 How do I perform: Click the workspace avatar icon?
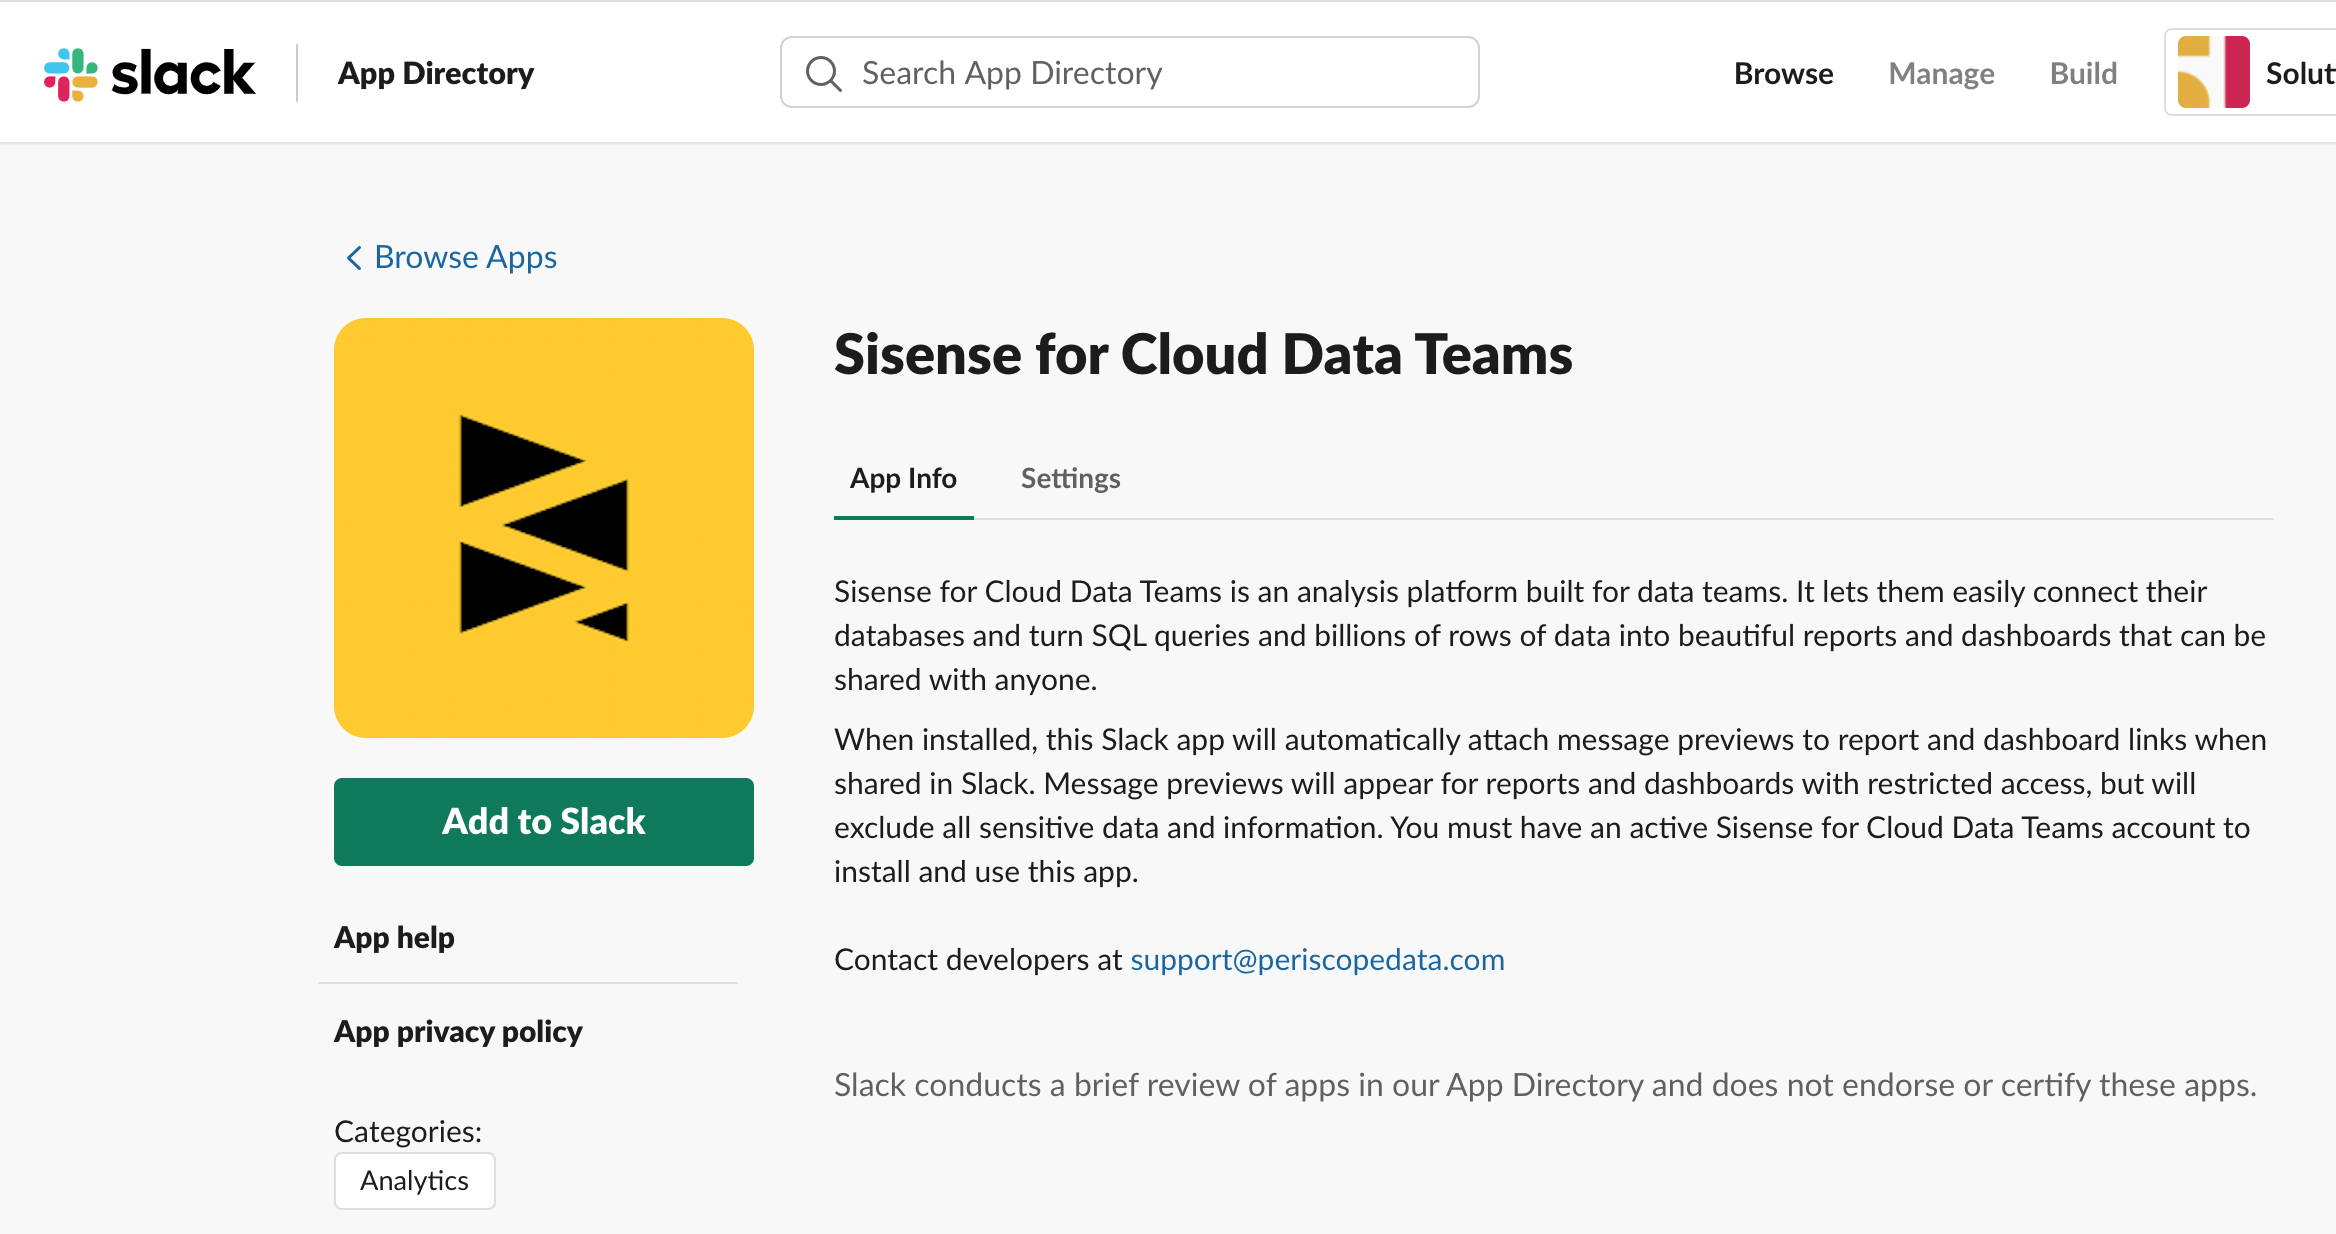tap(2213, 72)
